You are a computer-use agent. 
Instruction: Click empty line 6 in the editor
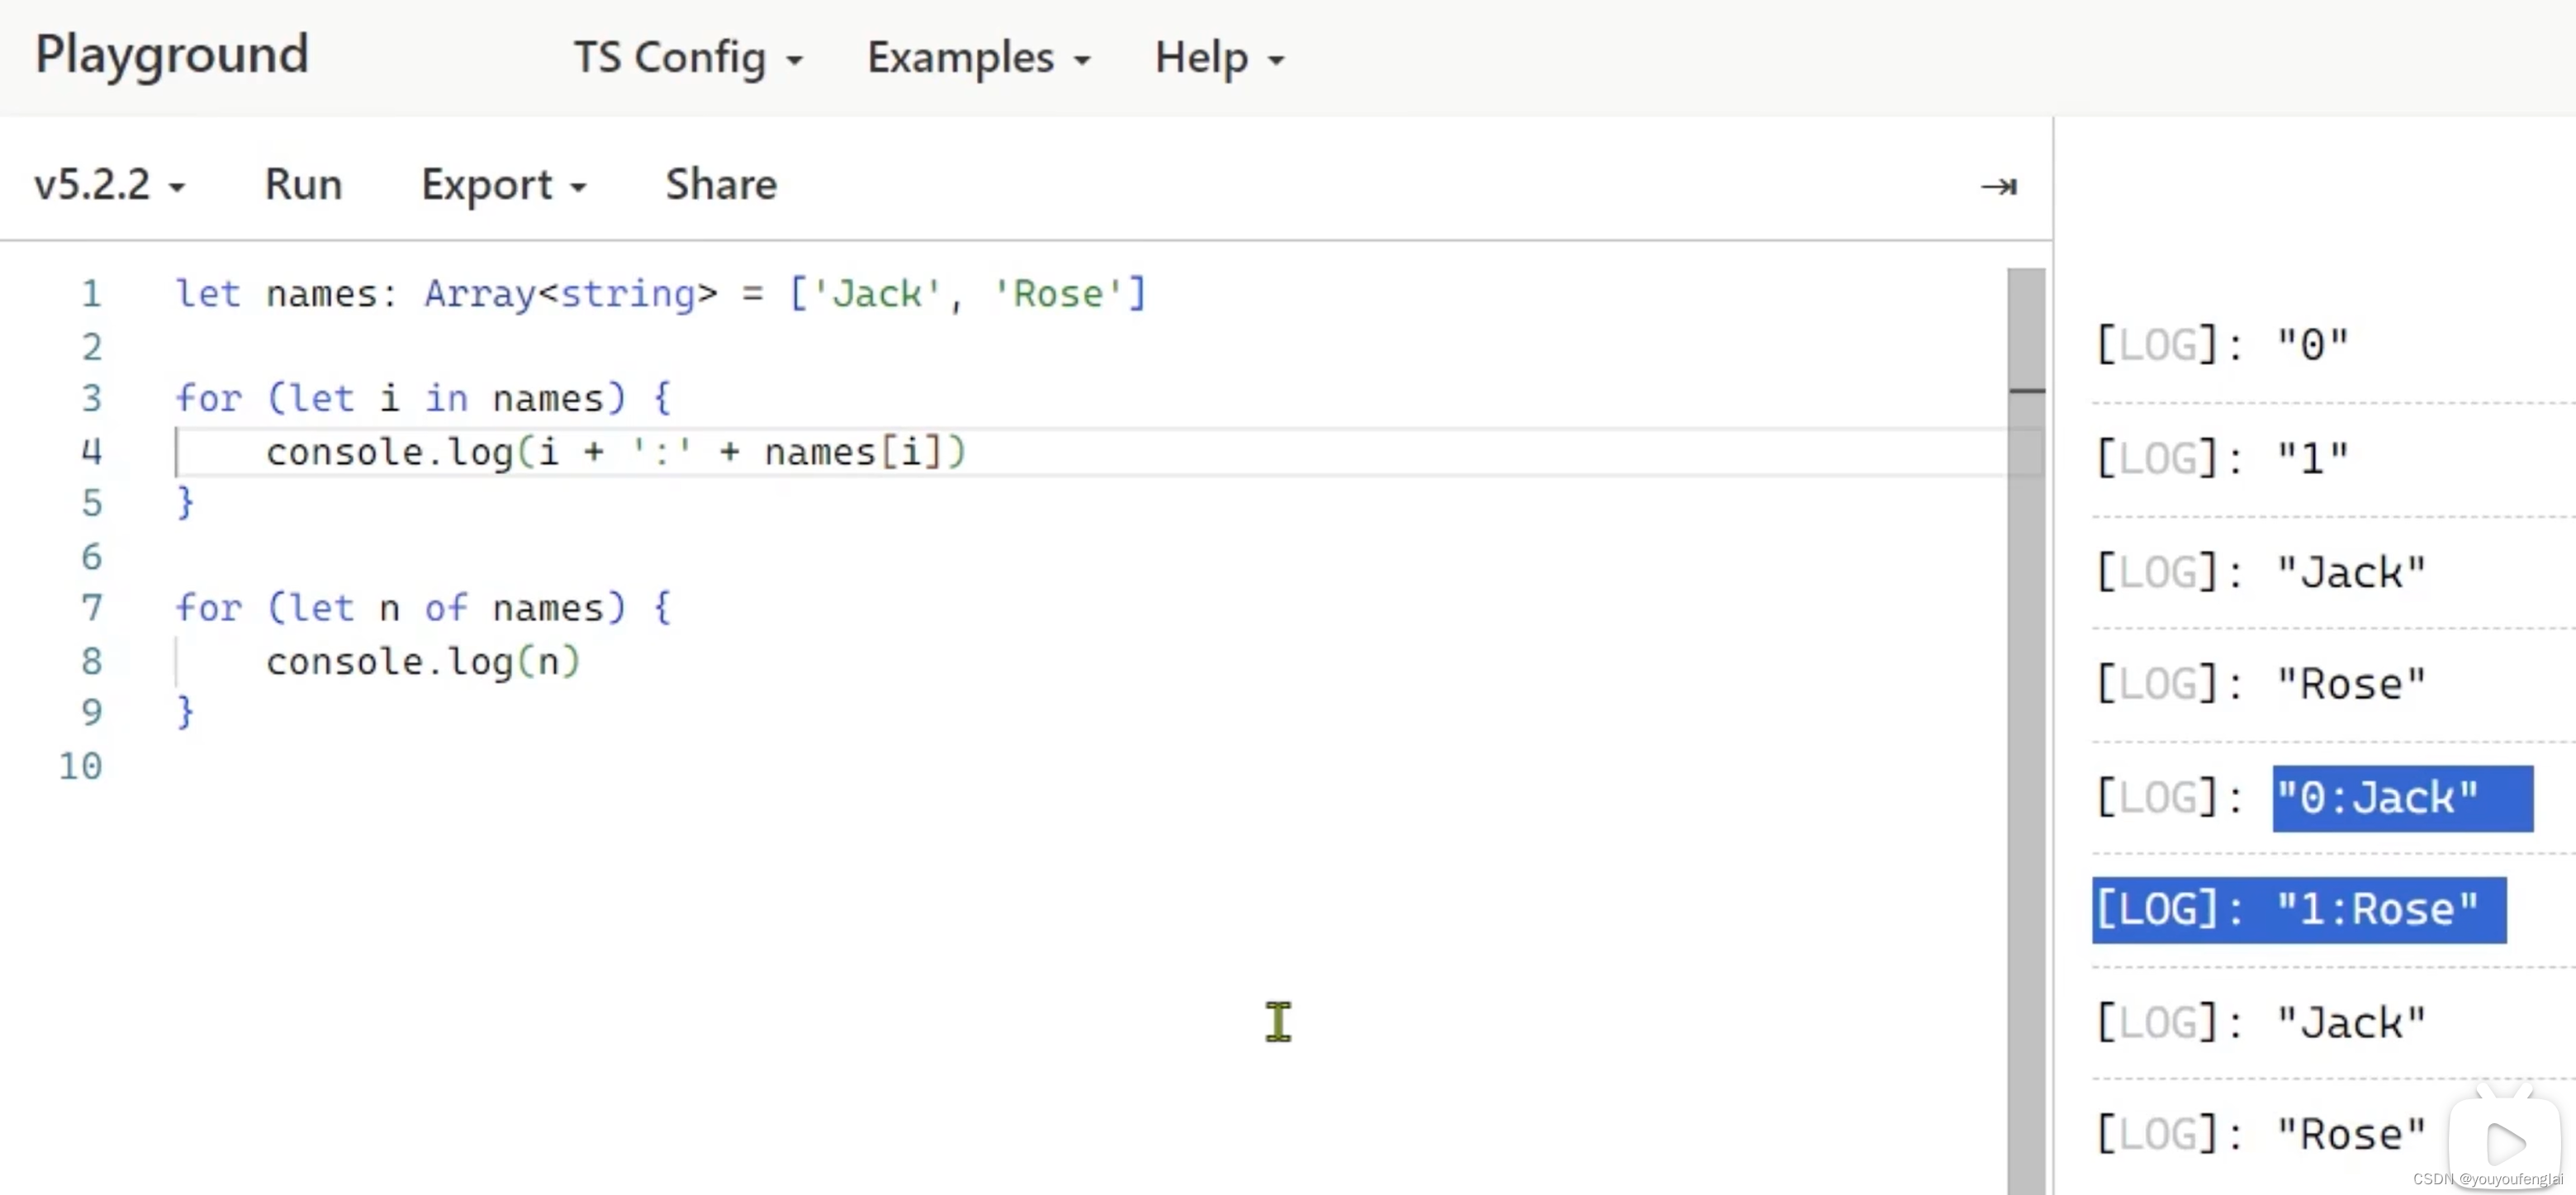pyautogui.click(x=1090, y=556)
